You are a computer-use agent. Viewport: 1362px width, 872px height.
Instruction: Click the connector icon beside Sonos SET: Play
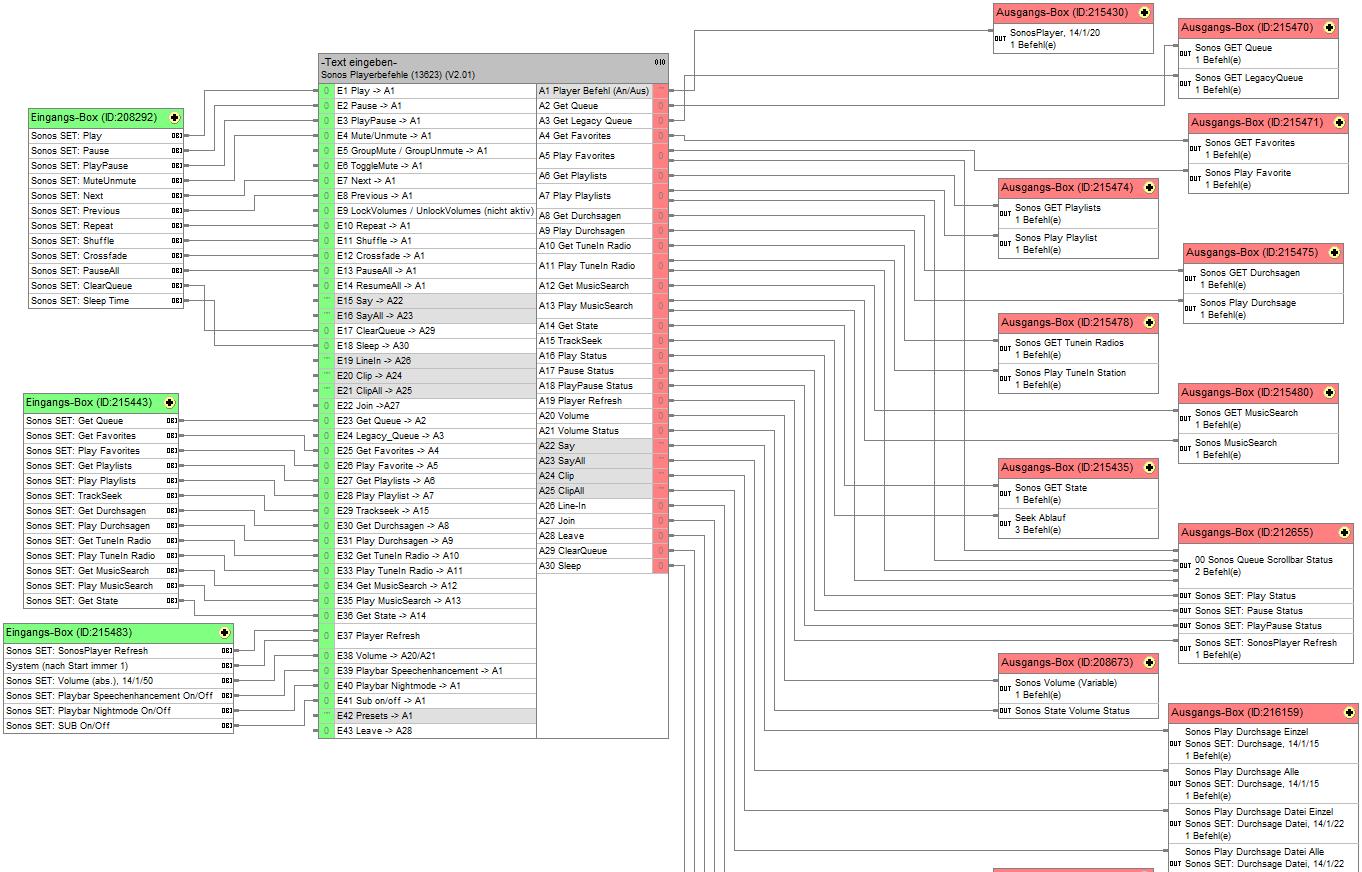177,136
